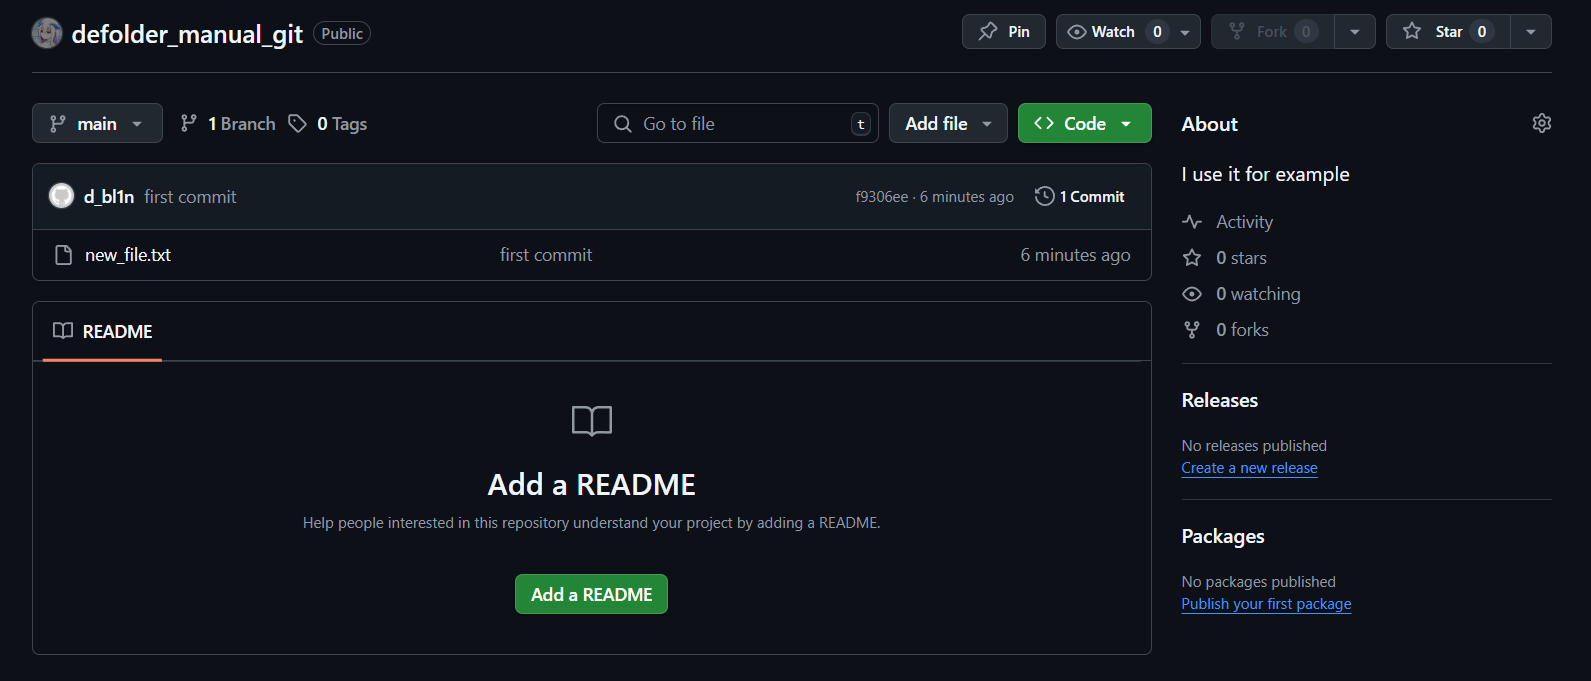Click the Public visibility badge
This screenshot has width=1591, height=681.
pos(342,33)
